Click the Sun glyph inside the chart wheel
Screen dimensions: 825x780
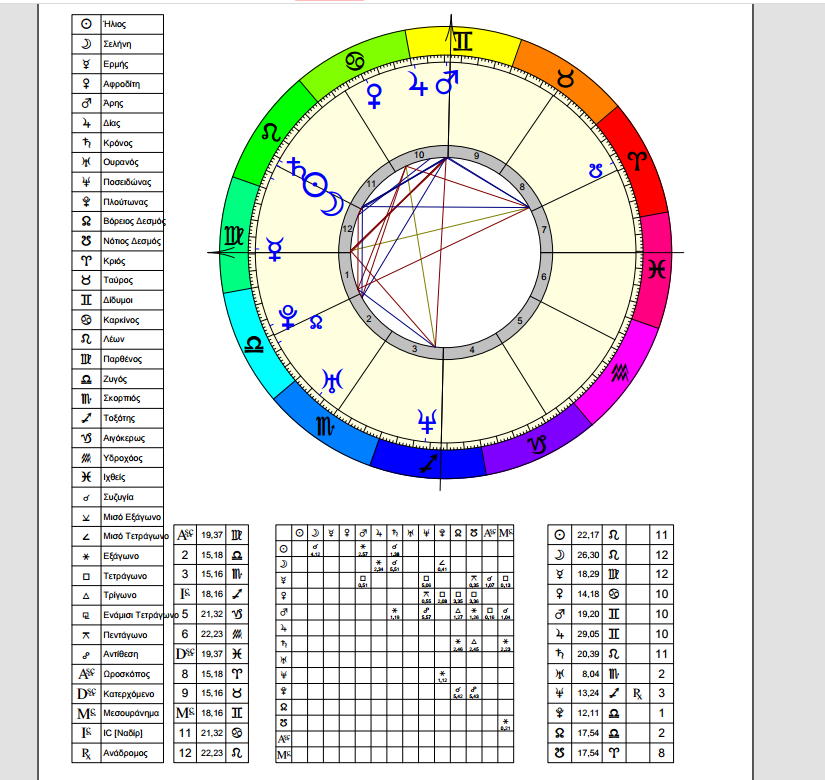pyautogui.click(x=315, y=183)
